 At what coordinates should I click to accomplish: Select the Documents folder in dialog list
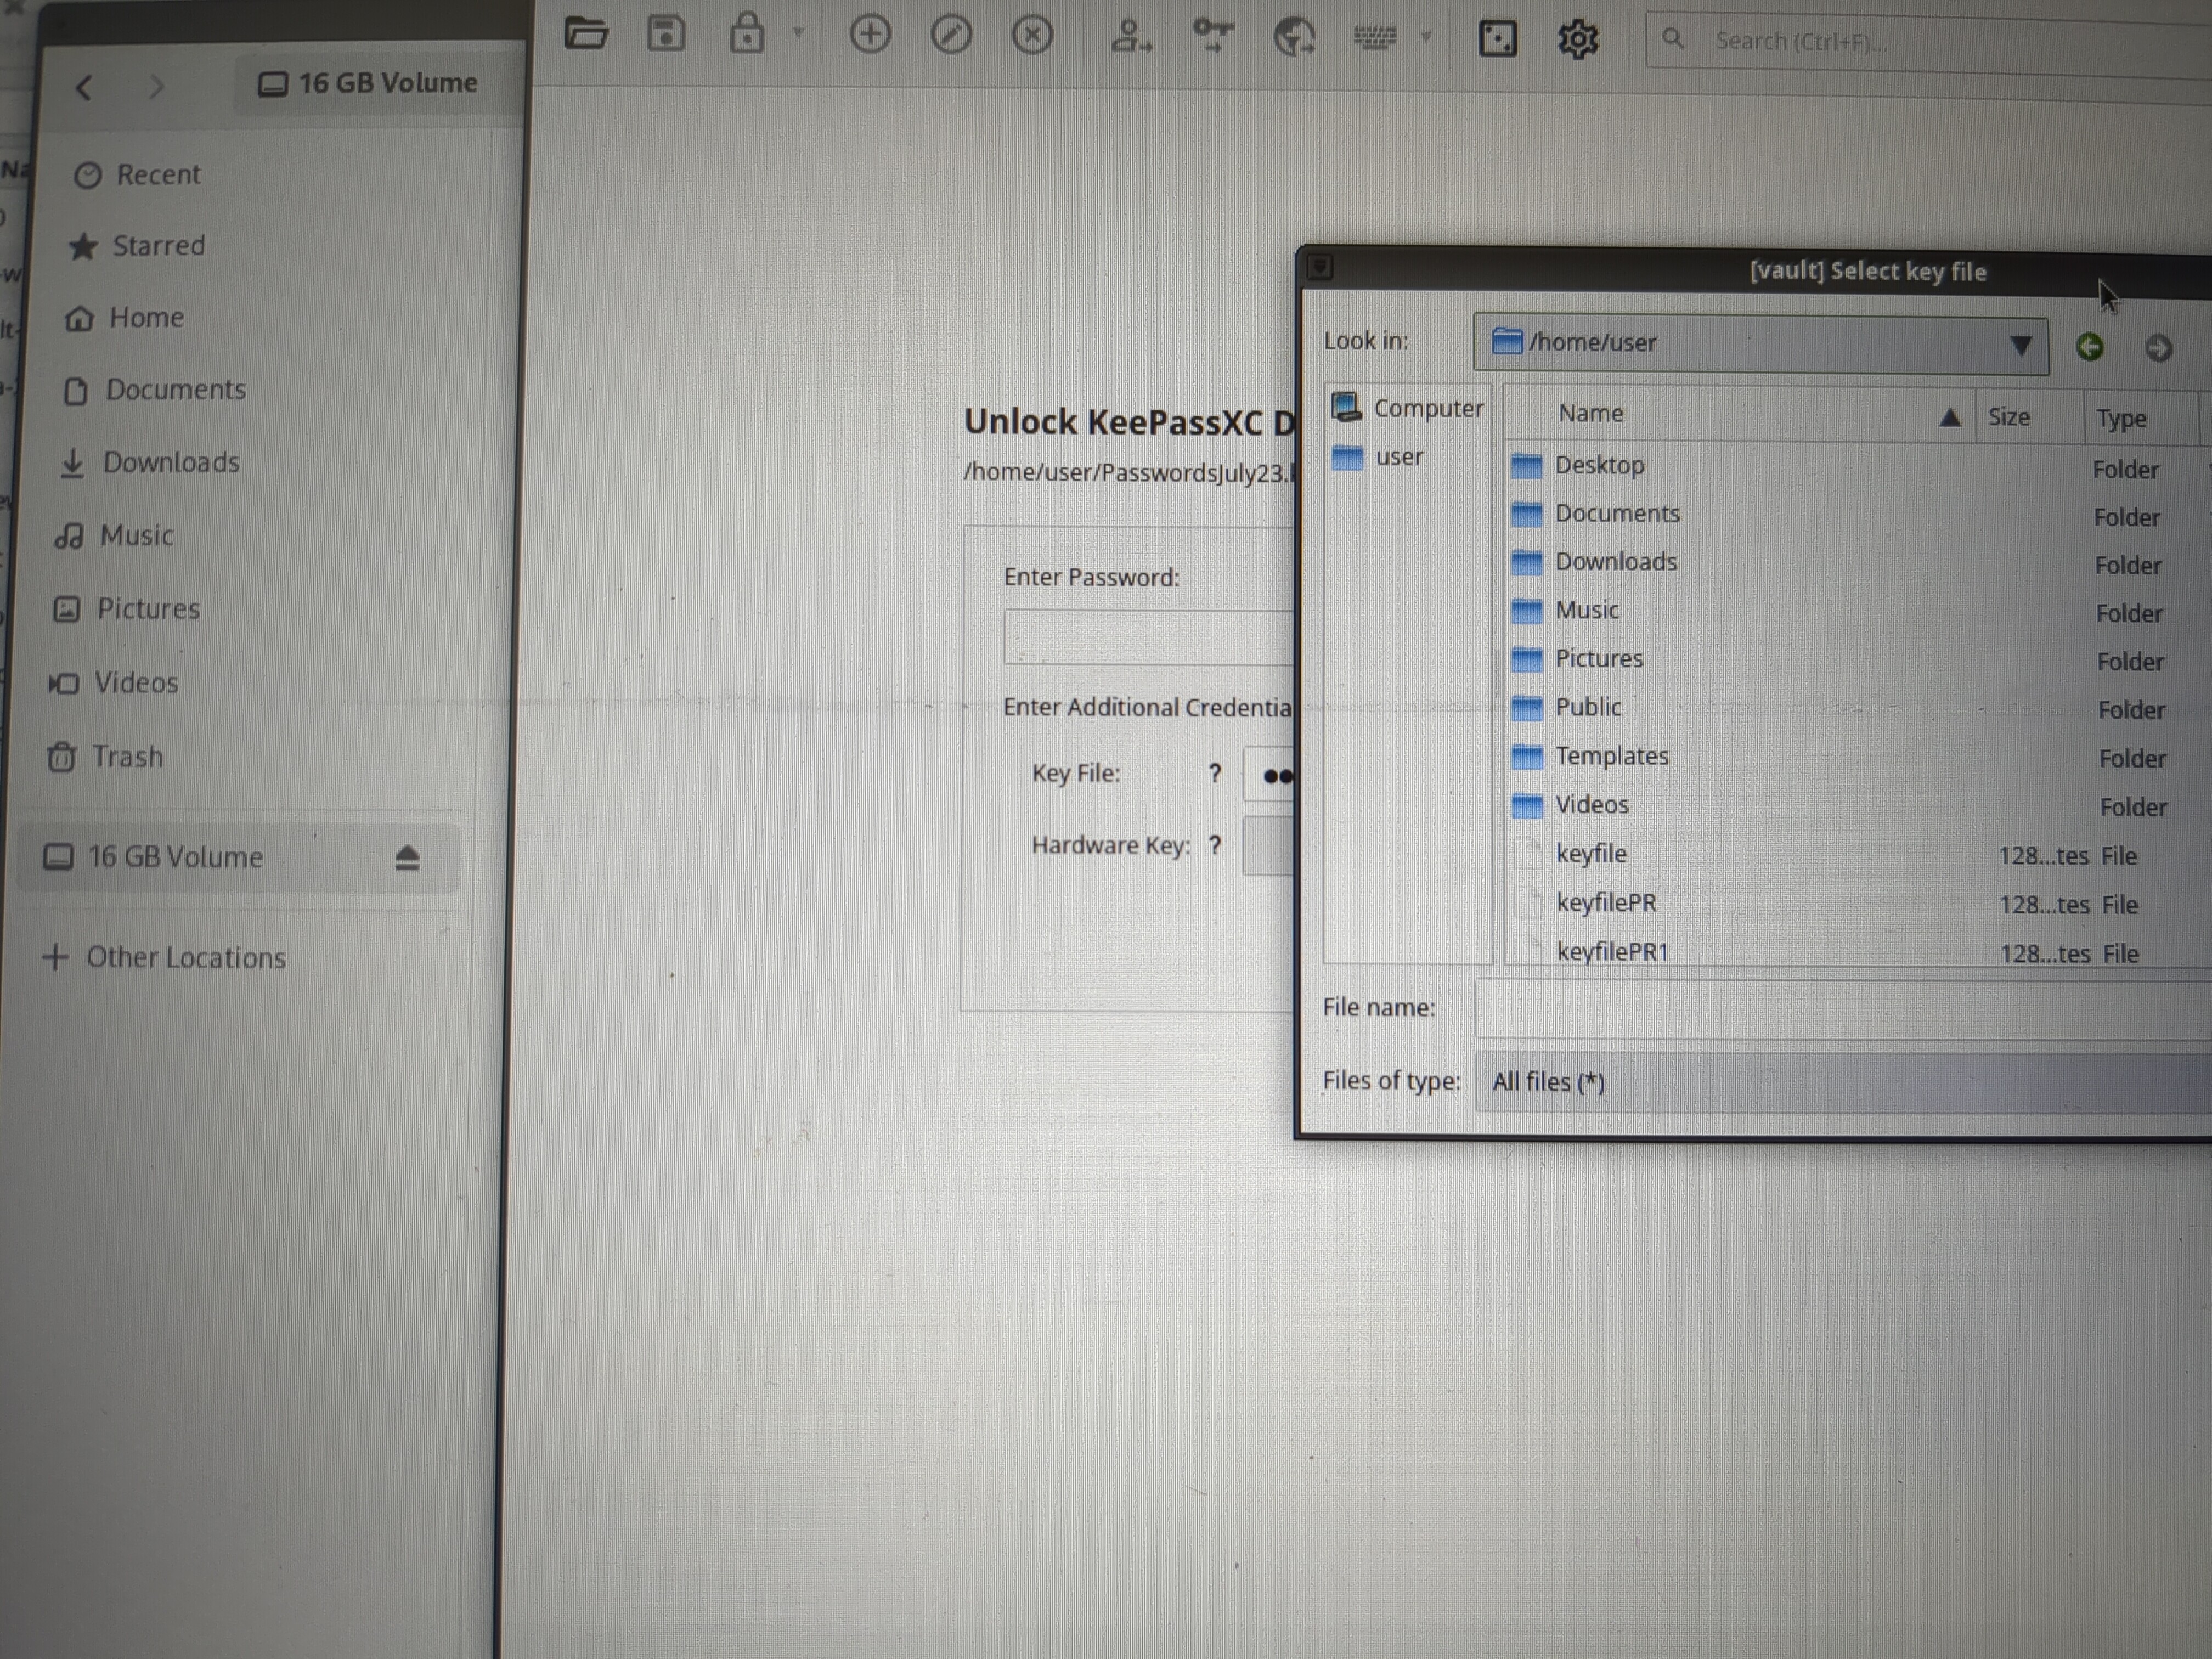pyautogui.click(x=1858, y=515)
